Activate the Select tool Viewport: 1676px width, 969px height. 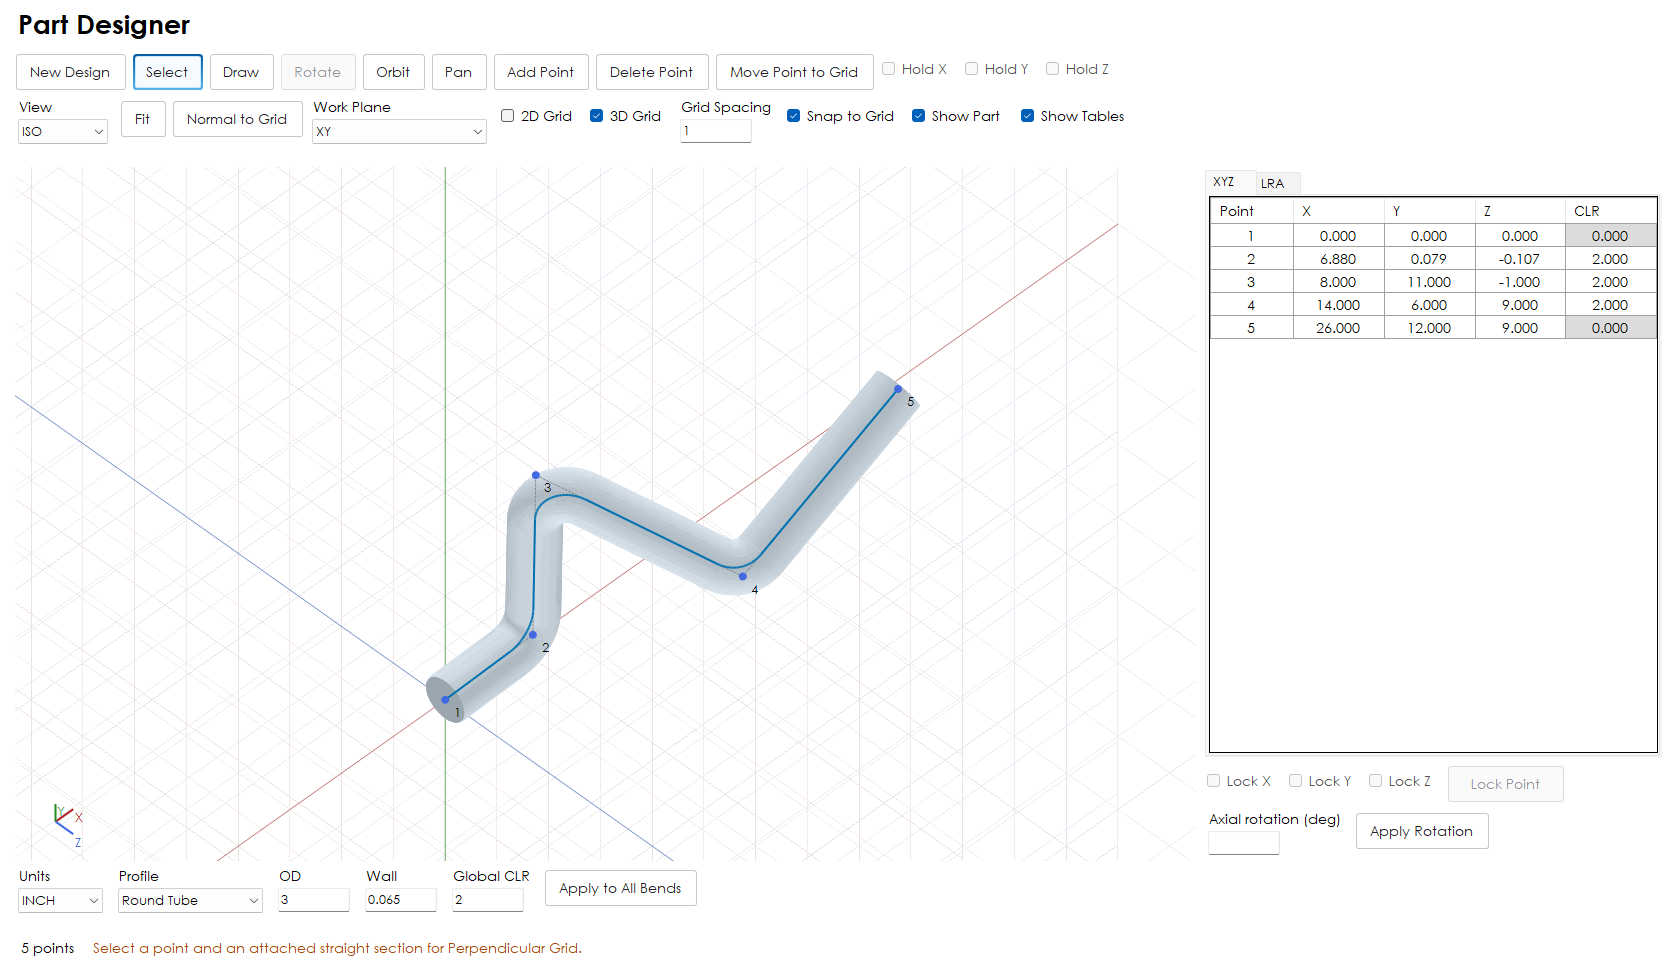click(167, 72)
